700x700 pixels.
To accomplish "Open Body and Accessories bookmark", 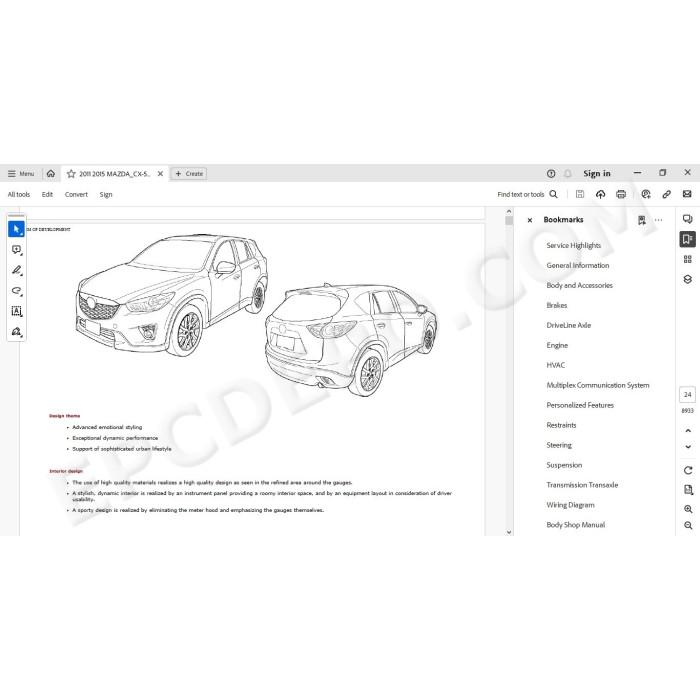I will click(x=579, y=285).
